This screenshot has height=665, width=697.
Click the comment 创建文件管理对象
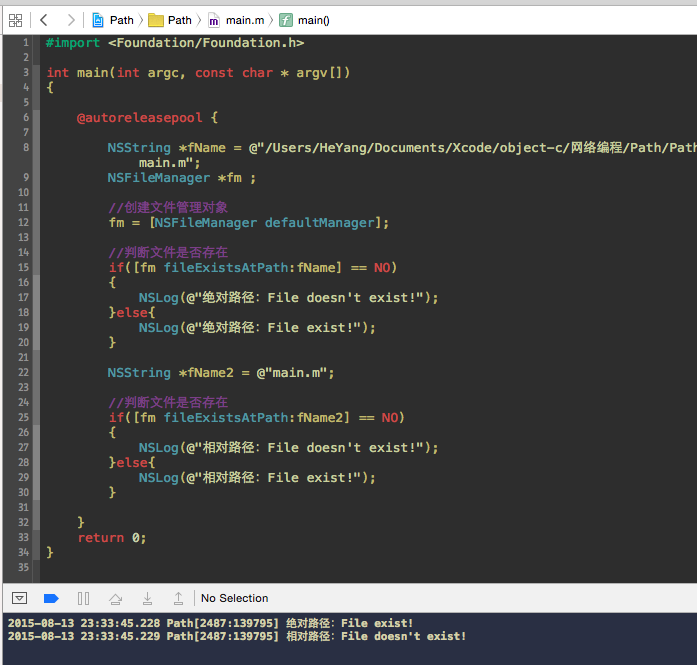point(168,207)
